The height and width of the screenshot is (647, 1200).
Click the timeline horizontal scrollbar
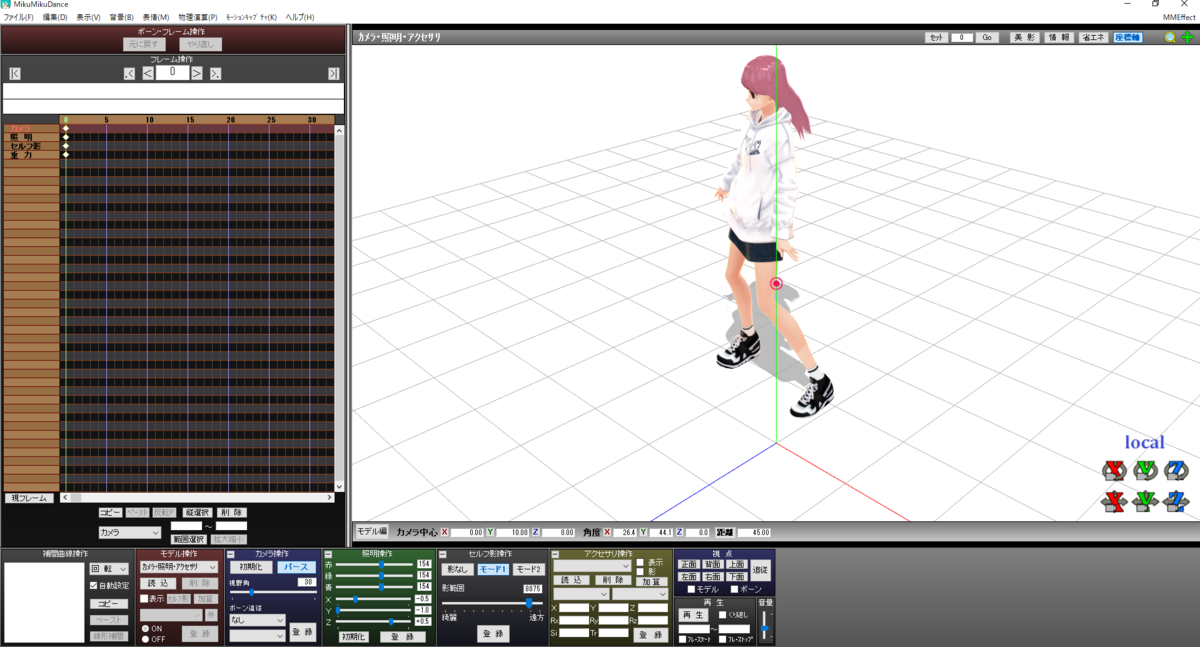[198, 497]
